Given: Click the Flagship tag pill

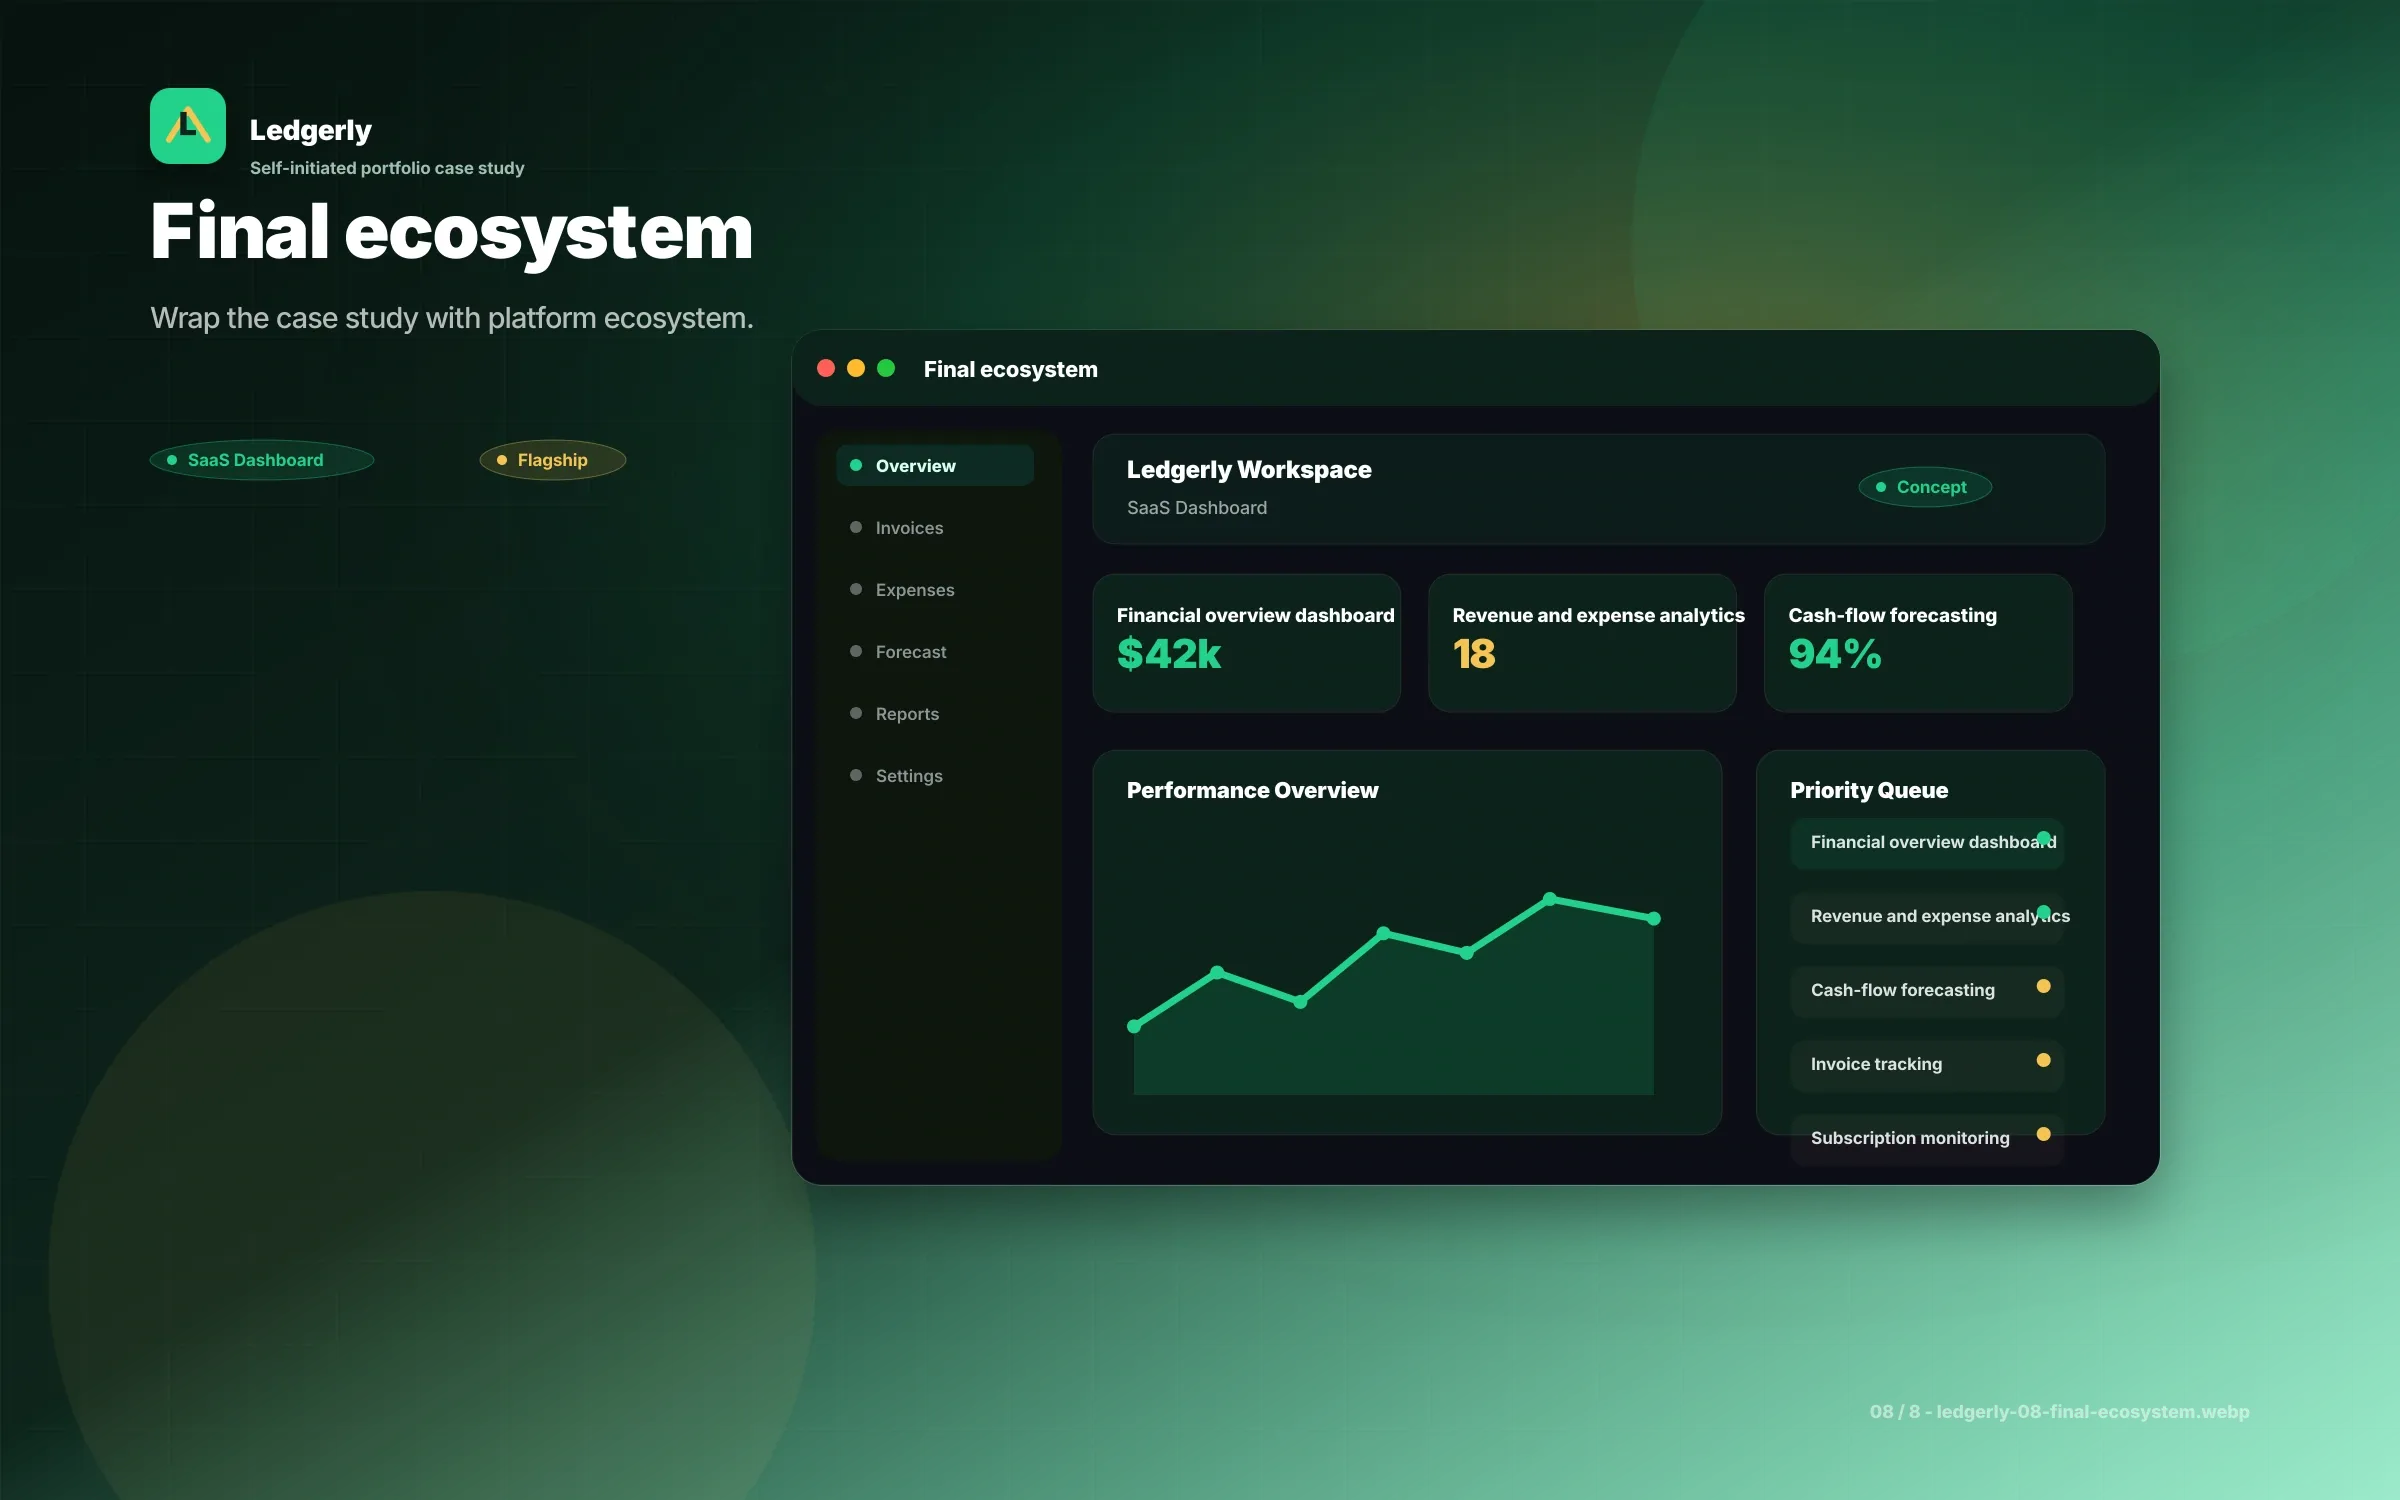Looking at the screenshot, I should coord(553,460).
